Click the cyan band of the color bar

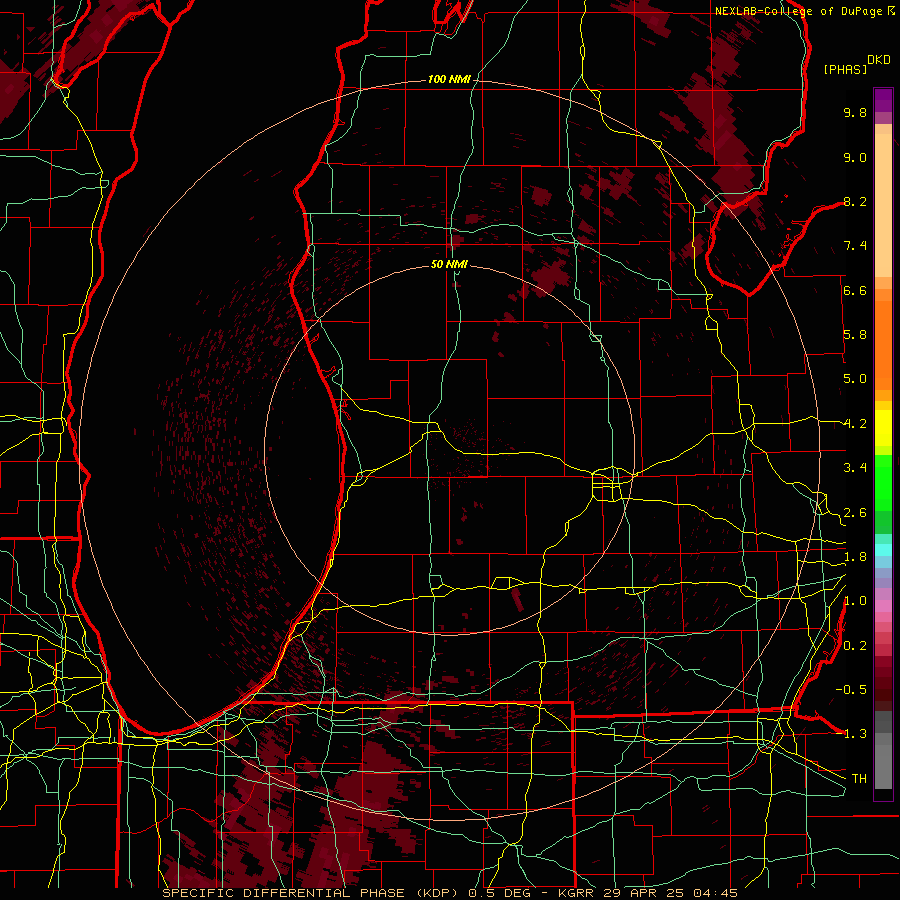(x=883, y=550)
